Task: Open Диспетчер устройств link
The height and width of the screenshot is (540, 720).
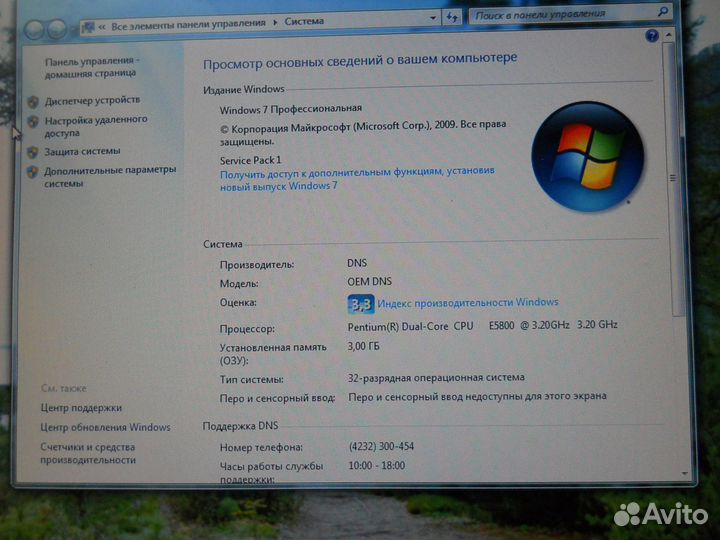Action: [92, 100]
